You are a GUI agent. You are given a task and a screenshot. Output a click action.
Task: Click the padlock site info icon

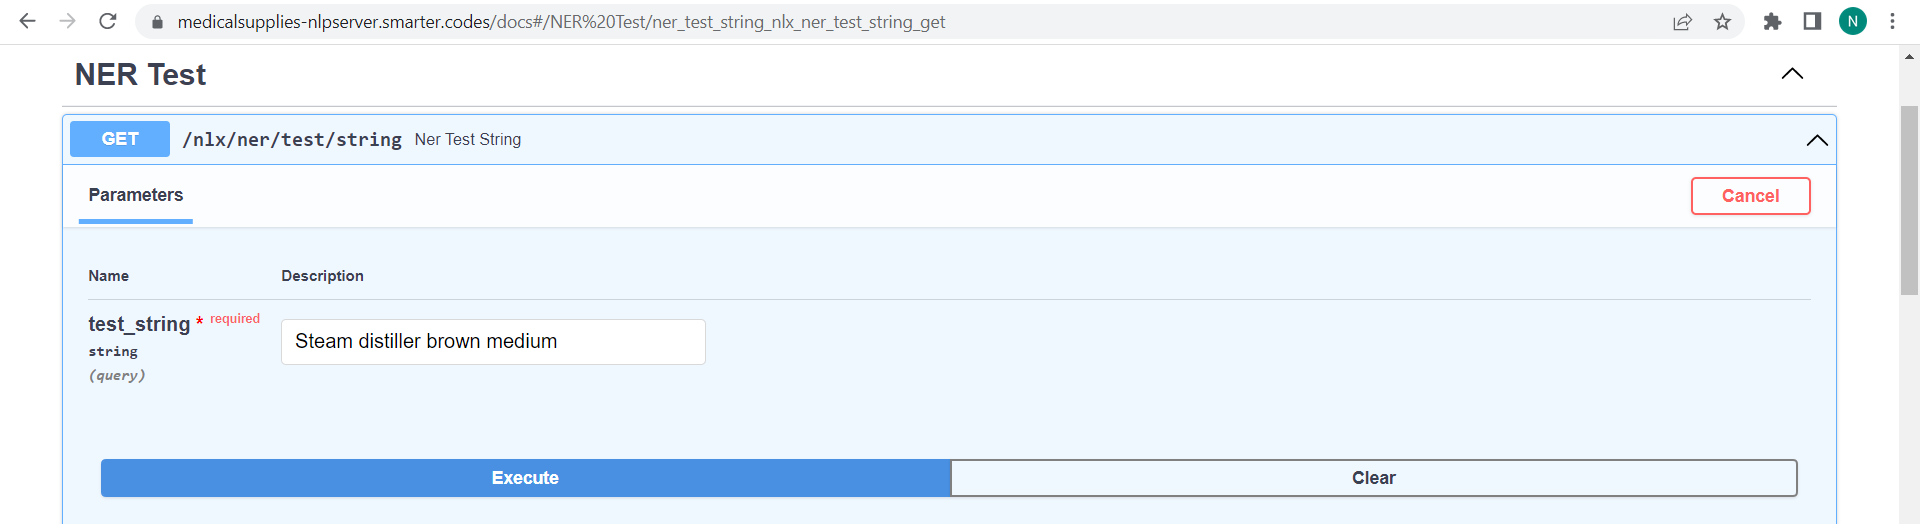tap(157, 22)
